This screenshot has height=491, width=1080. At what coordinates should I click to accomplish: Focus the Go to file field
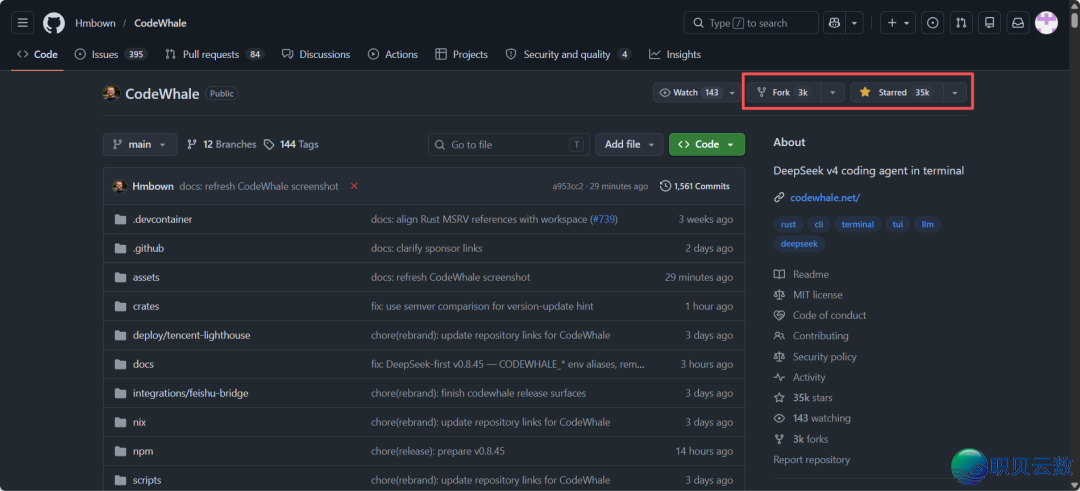point(508,145)
